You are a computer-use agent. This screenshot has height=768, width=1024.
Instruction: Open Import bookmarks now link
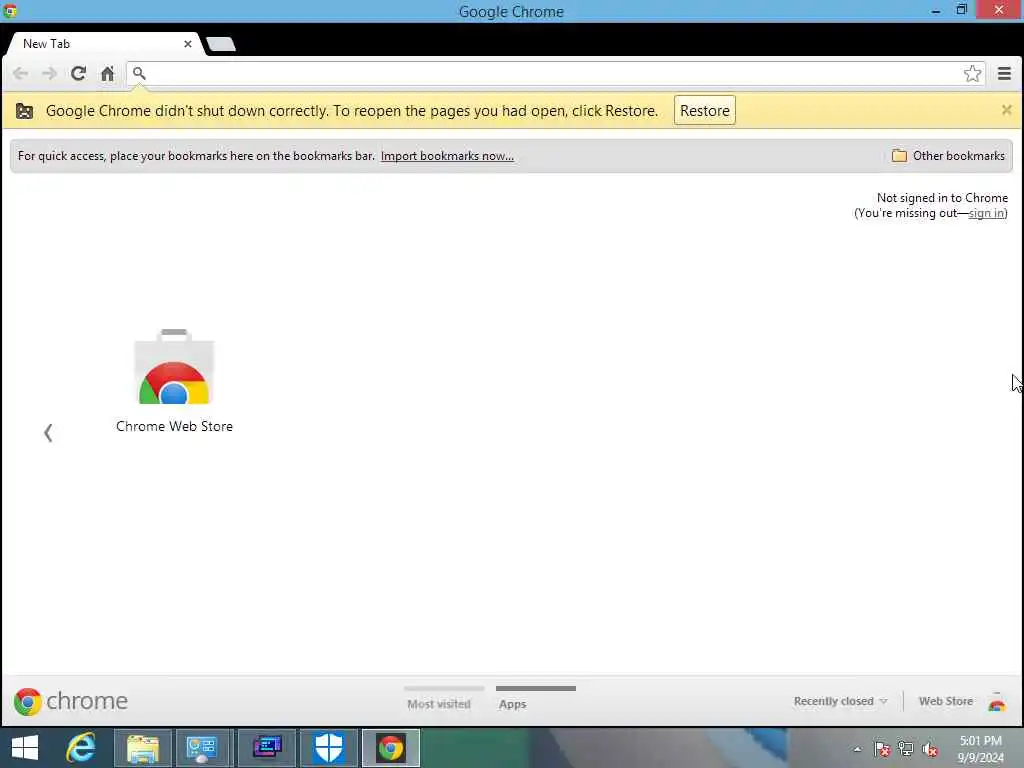tap(447, 155)
